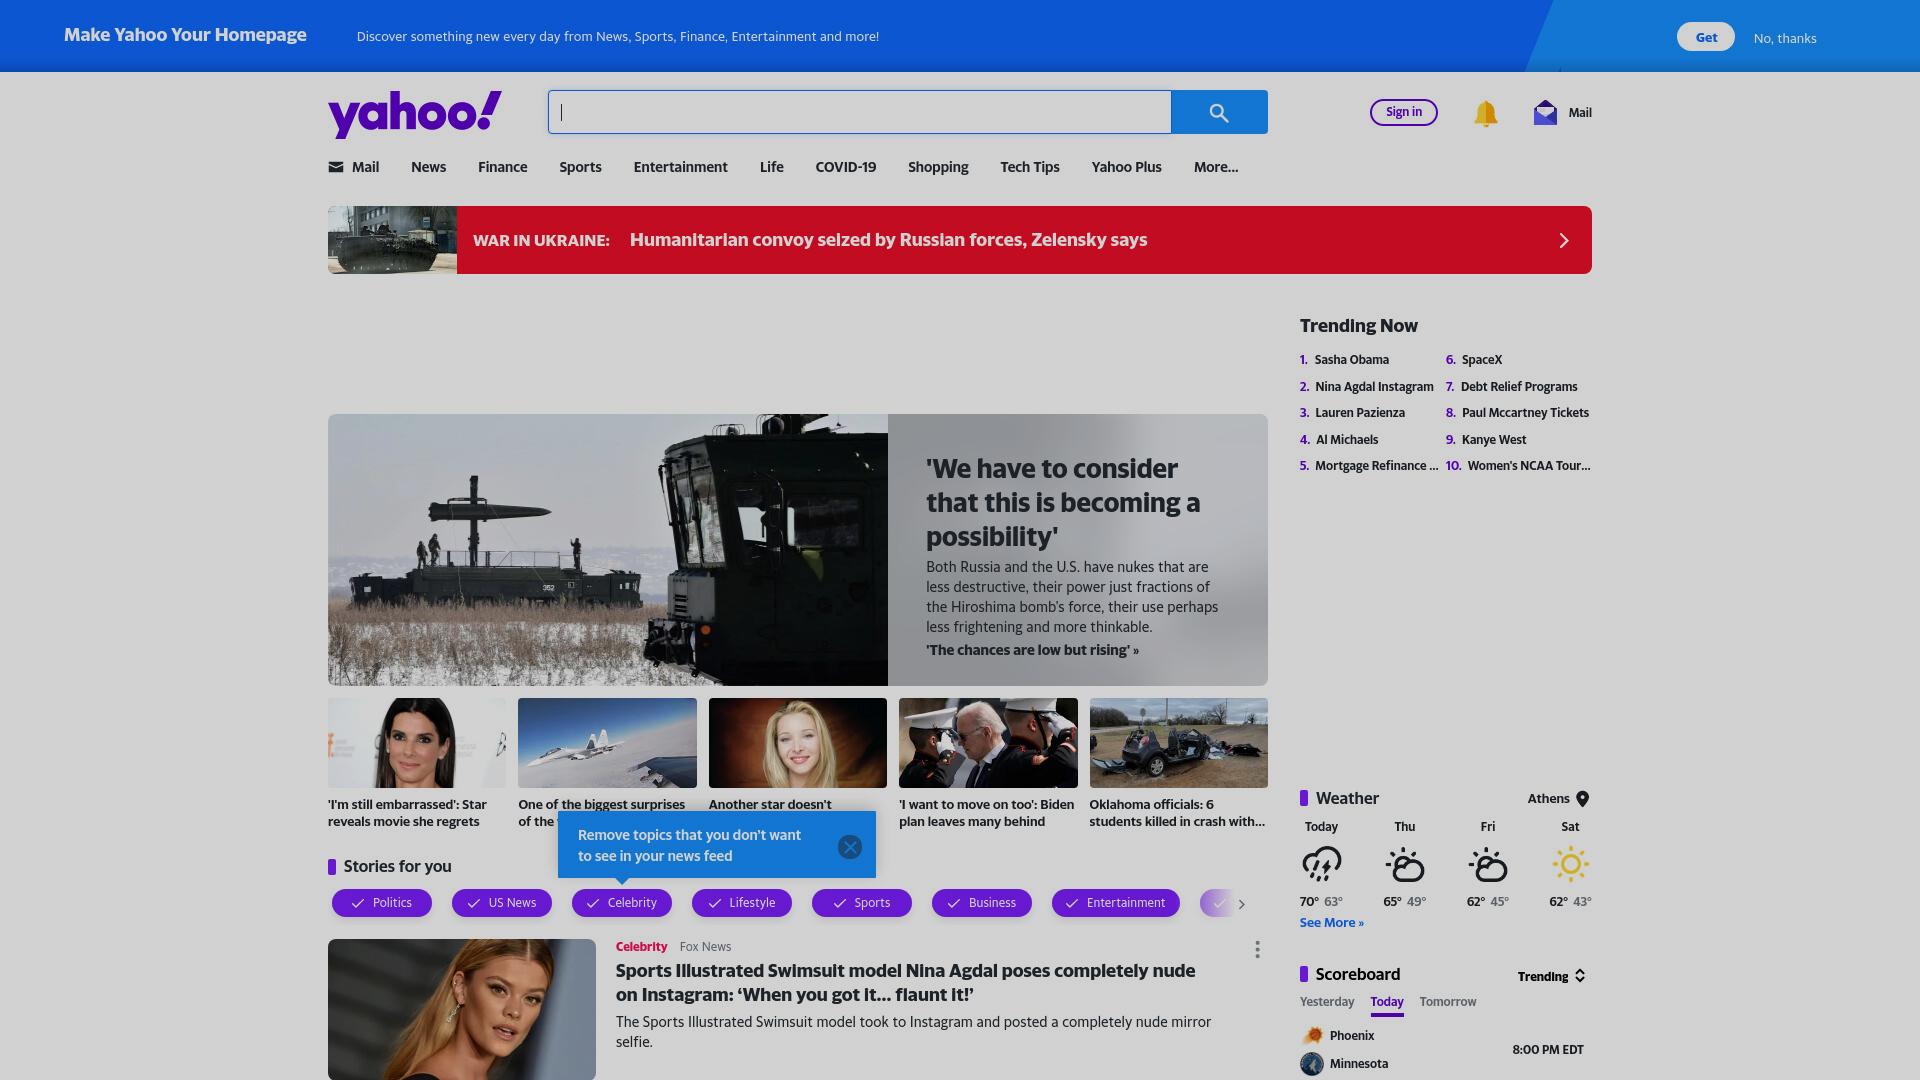Open the Nina Agdal story photo
This screenshot has height=1080, width=1920.
pyautogui.click(x=462, y=1009)
